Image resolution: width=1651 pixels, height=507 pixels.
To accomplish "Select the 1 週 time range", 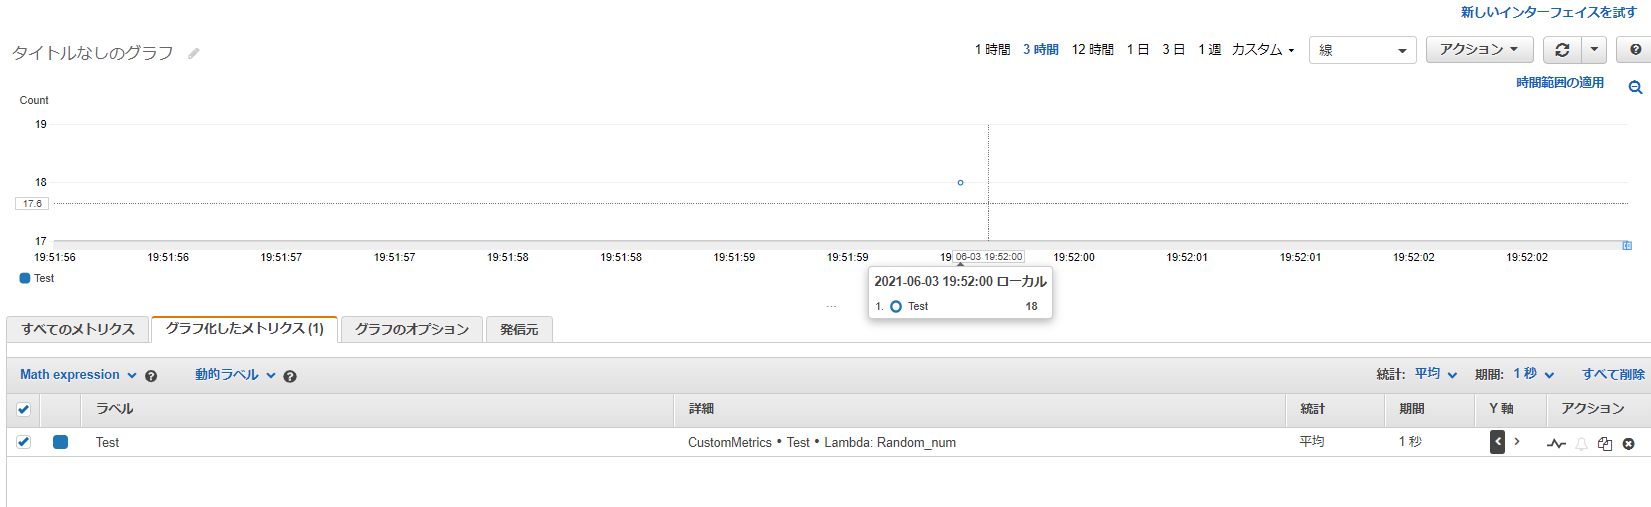I will coord(1209,49).
